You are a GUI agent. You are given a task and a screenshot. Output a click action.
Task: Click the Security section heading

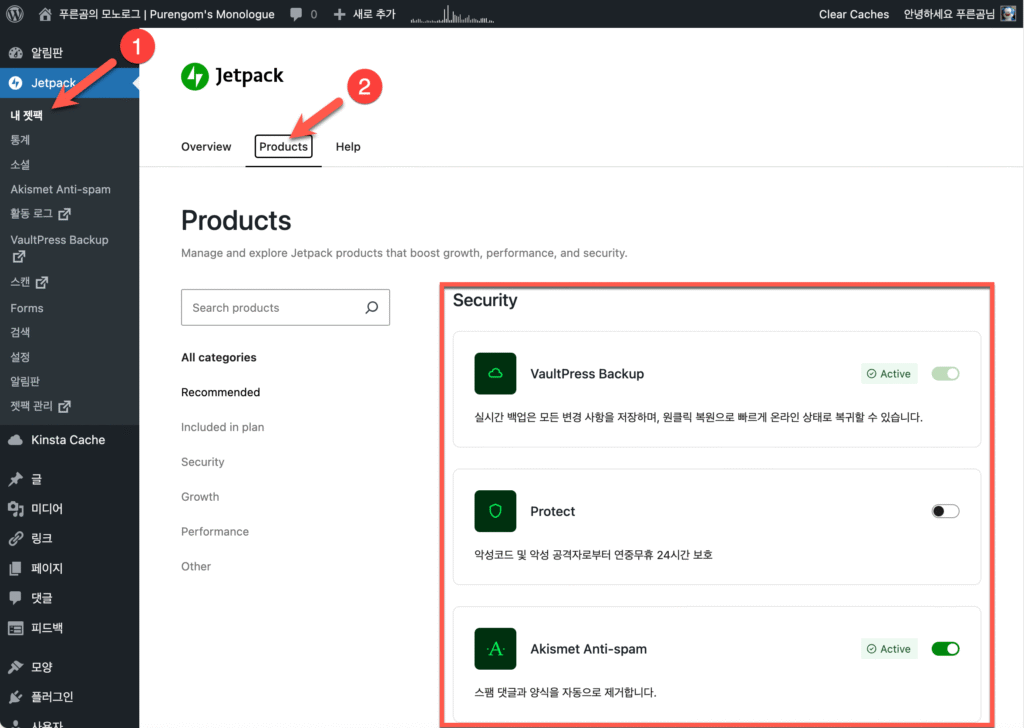click(485, 300)
